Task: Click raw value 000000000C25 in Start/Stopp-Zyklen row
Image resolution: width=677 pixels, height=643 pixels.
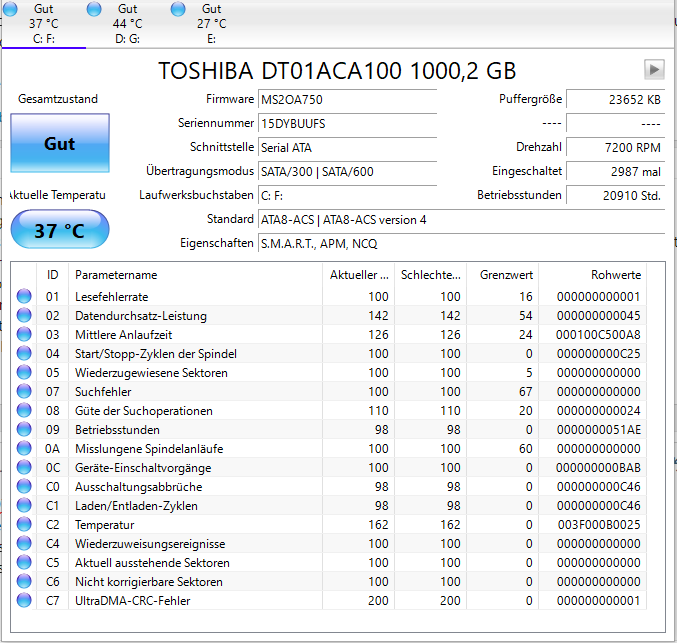Action: [598, 354]
